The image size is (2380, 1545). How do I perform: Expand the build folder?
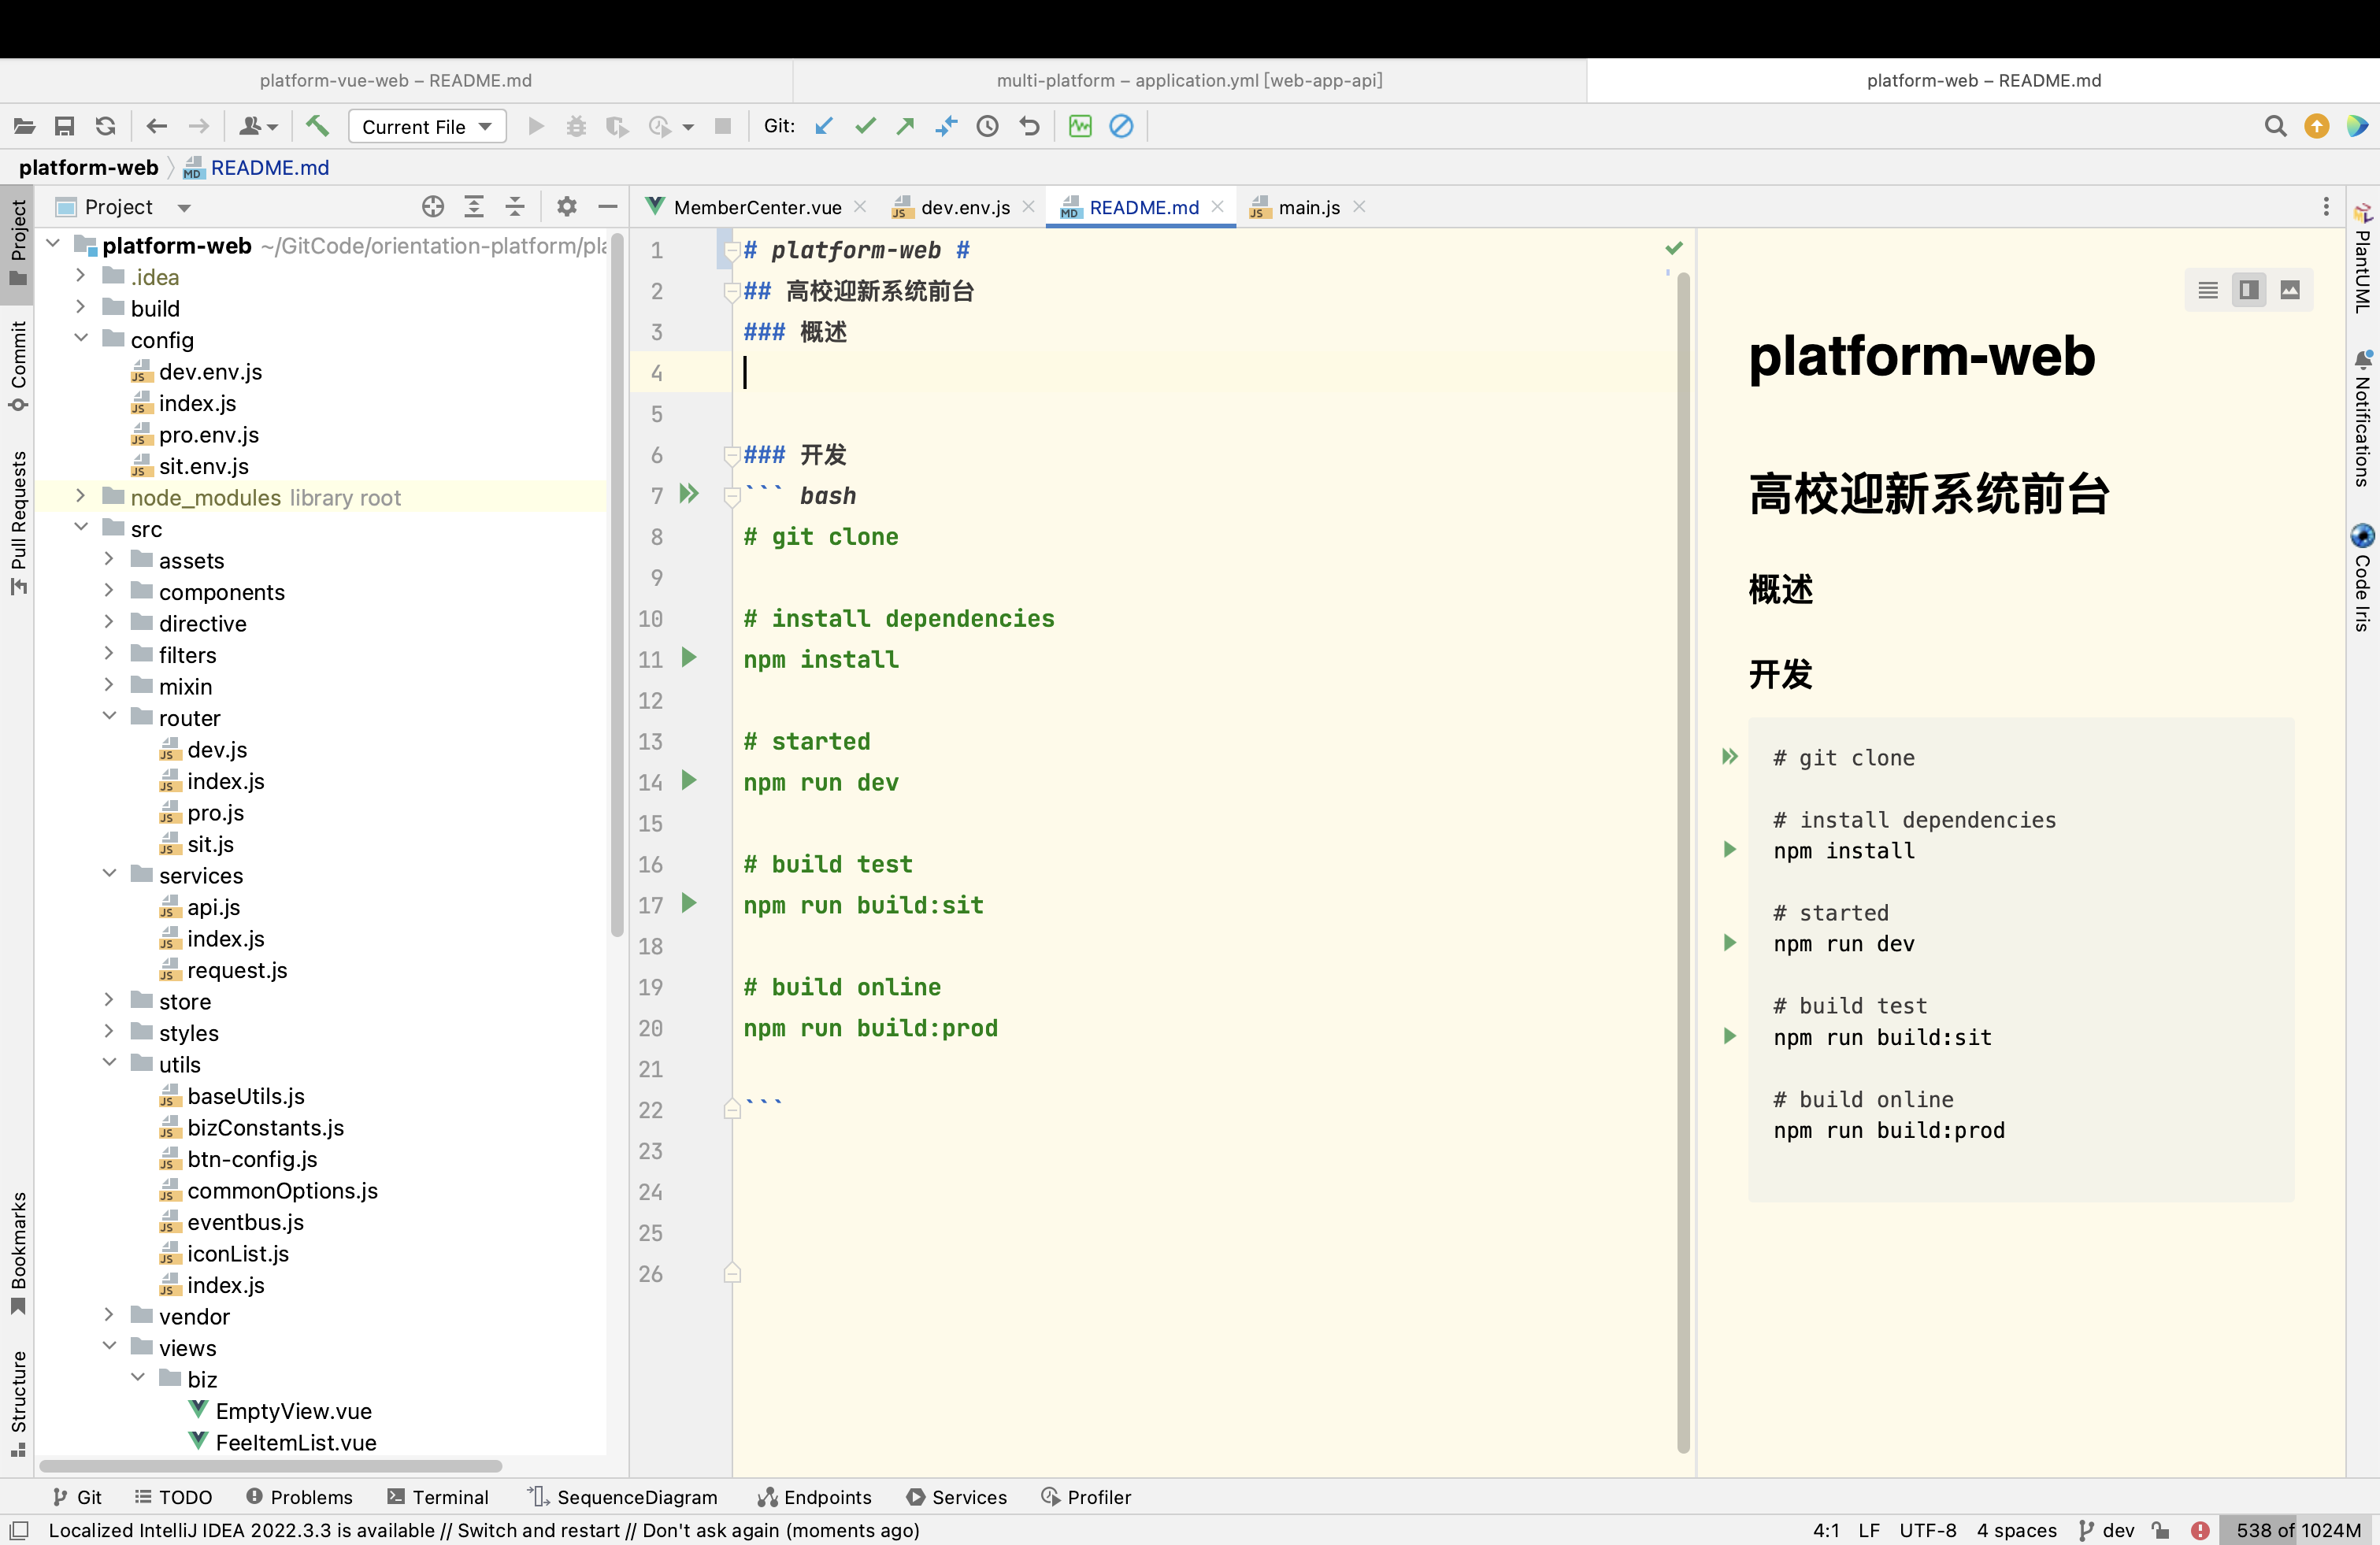coord(81,307)
